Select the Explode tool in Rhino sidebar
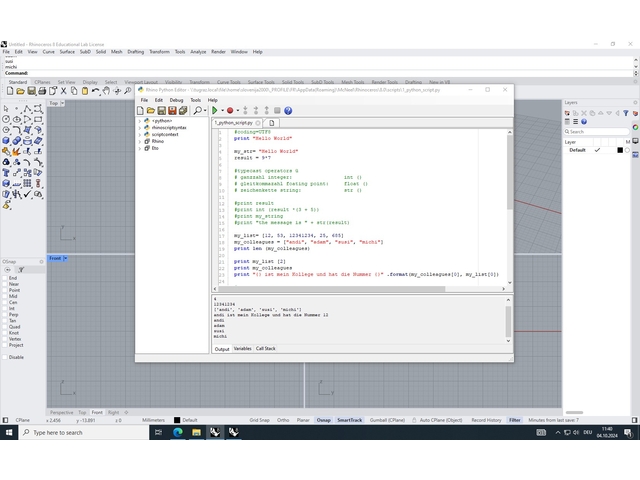This screenshot has width=640, height=480. pos(16,152)
